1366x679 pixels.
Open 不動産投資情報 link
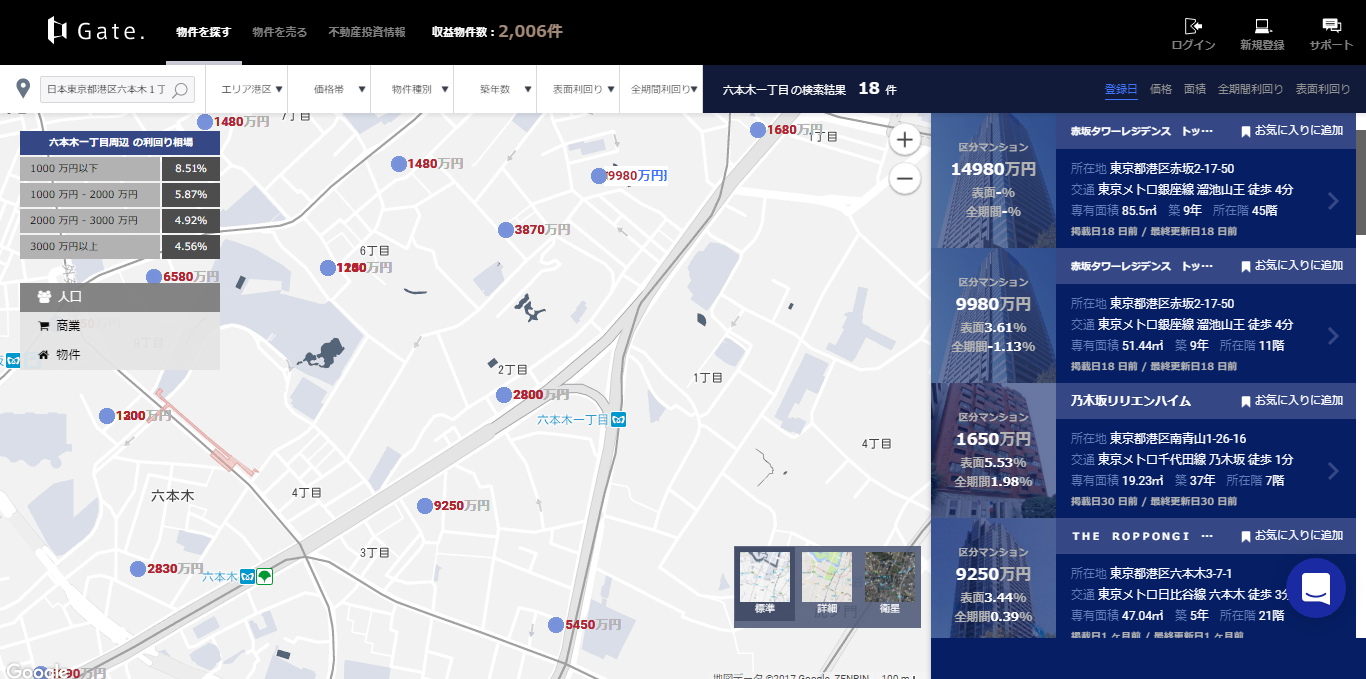point(367,32)
